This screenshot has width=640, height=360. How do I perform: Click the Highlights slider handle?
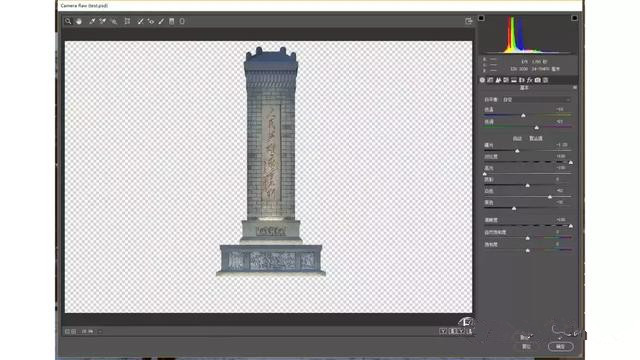[484, 174]
